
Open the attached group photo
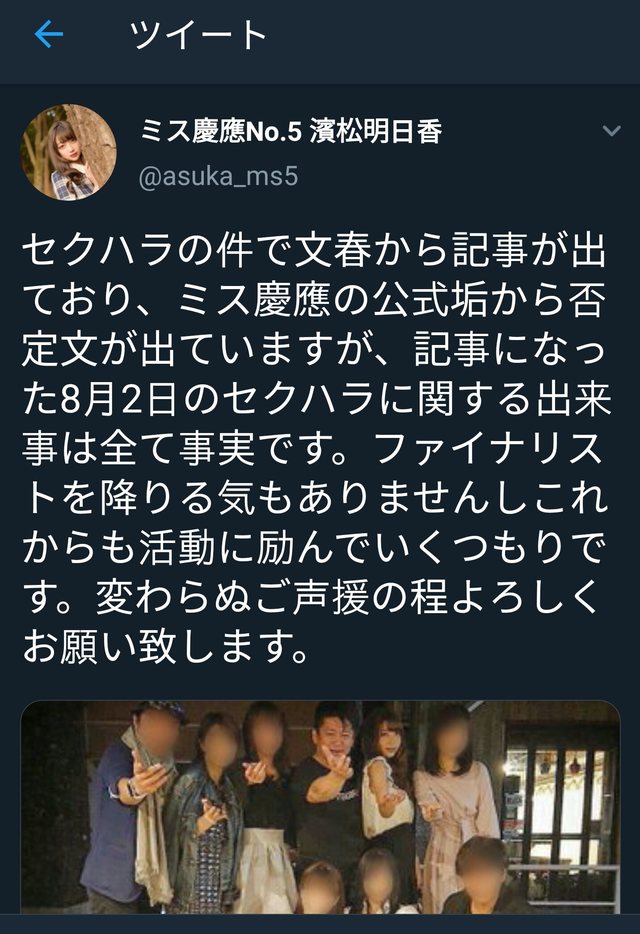click(x=321, y=807)
